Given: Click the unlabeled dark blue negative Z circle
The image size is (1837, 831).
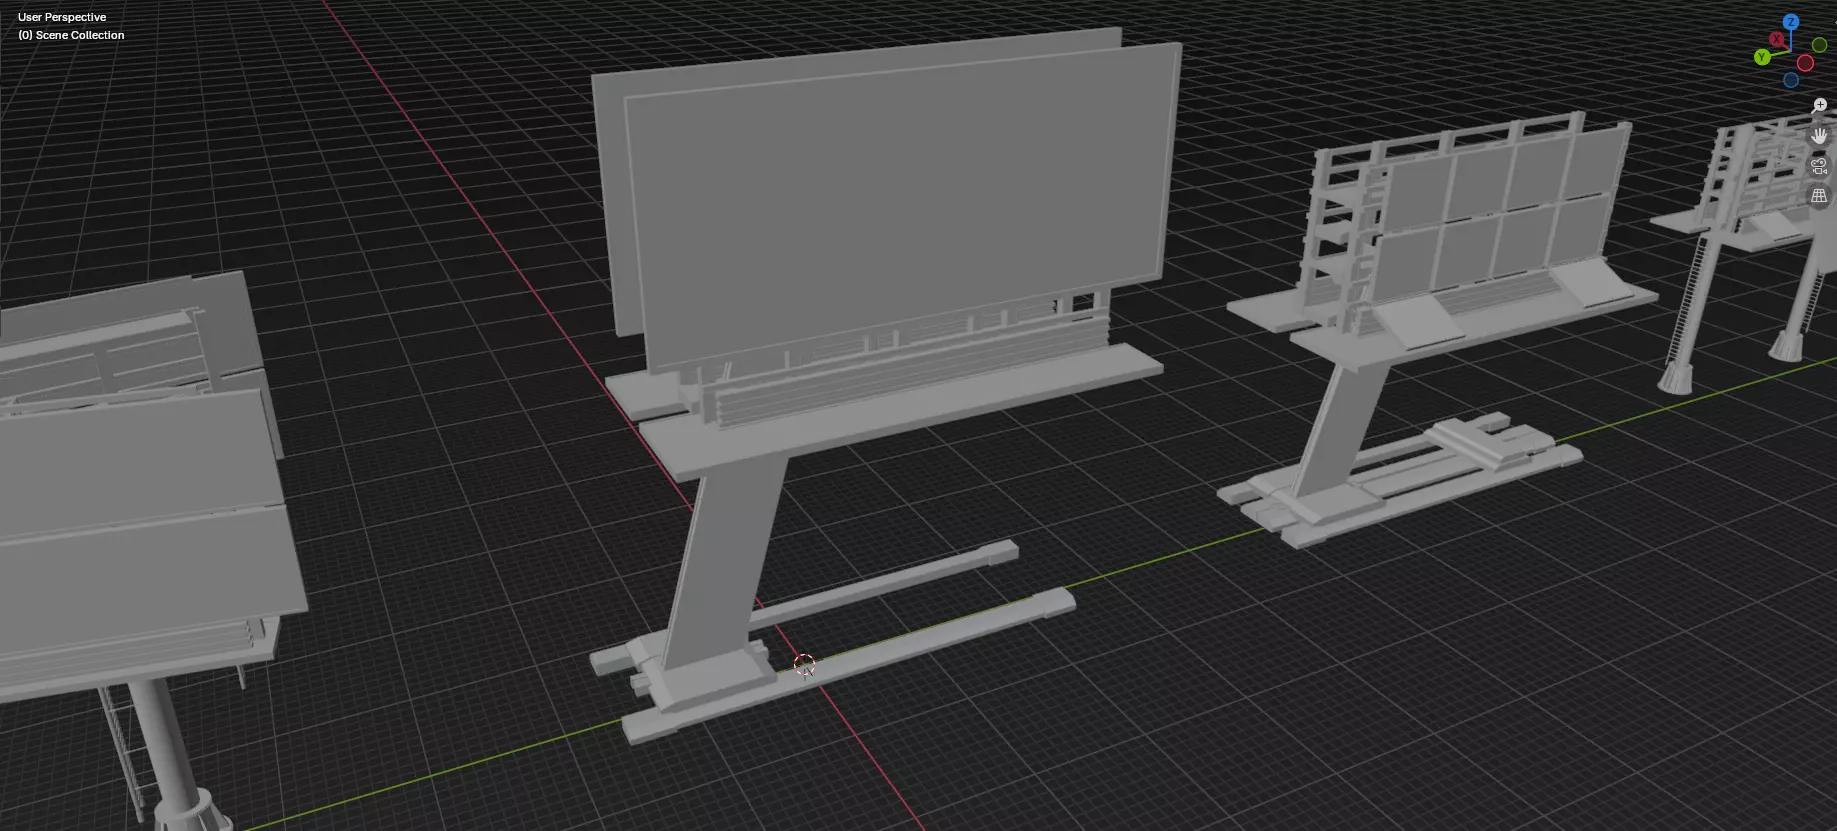Looking at the screenshot, I should click(1791, 80).
